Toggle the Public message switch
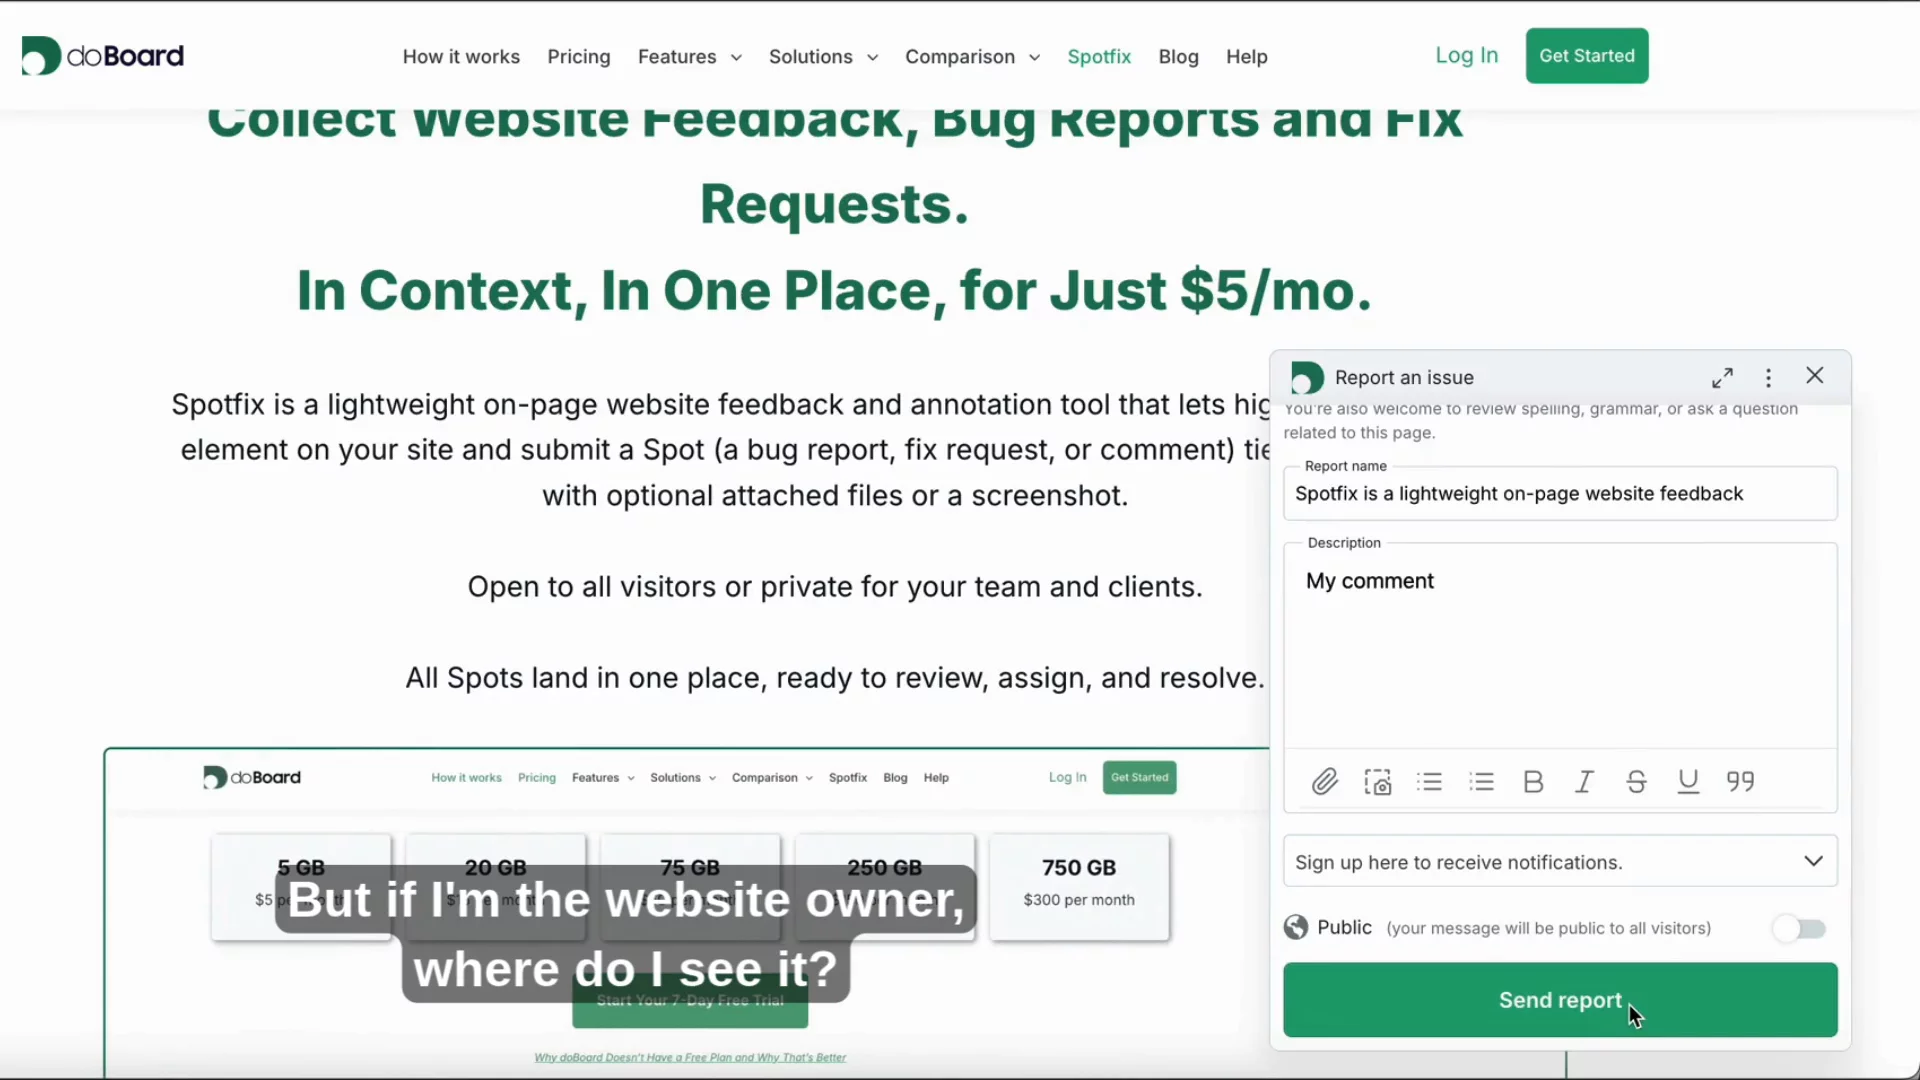The image size is (1920, 1080). (x=1799, y=928)
